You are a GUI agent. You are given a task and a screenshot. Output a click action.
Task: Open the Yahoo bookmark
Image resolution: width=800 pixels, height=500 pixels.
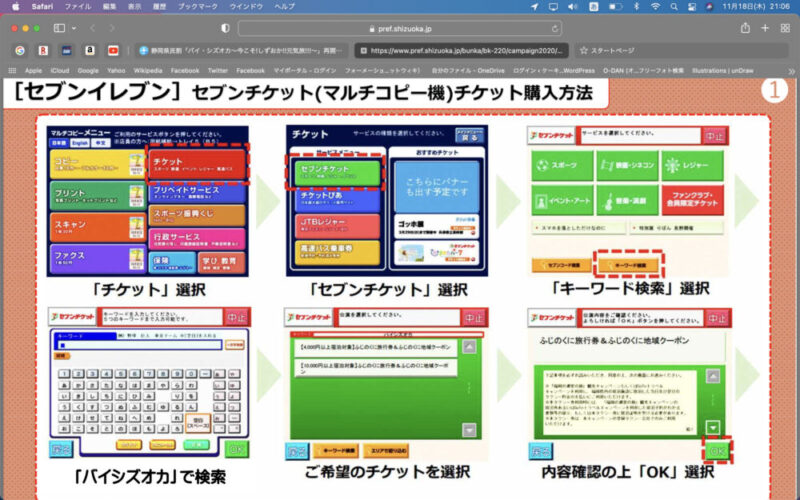(116, 70)
